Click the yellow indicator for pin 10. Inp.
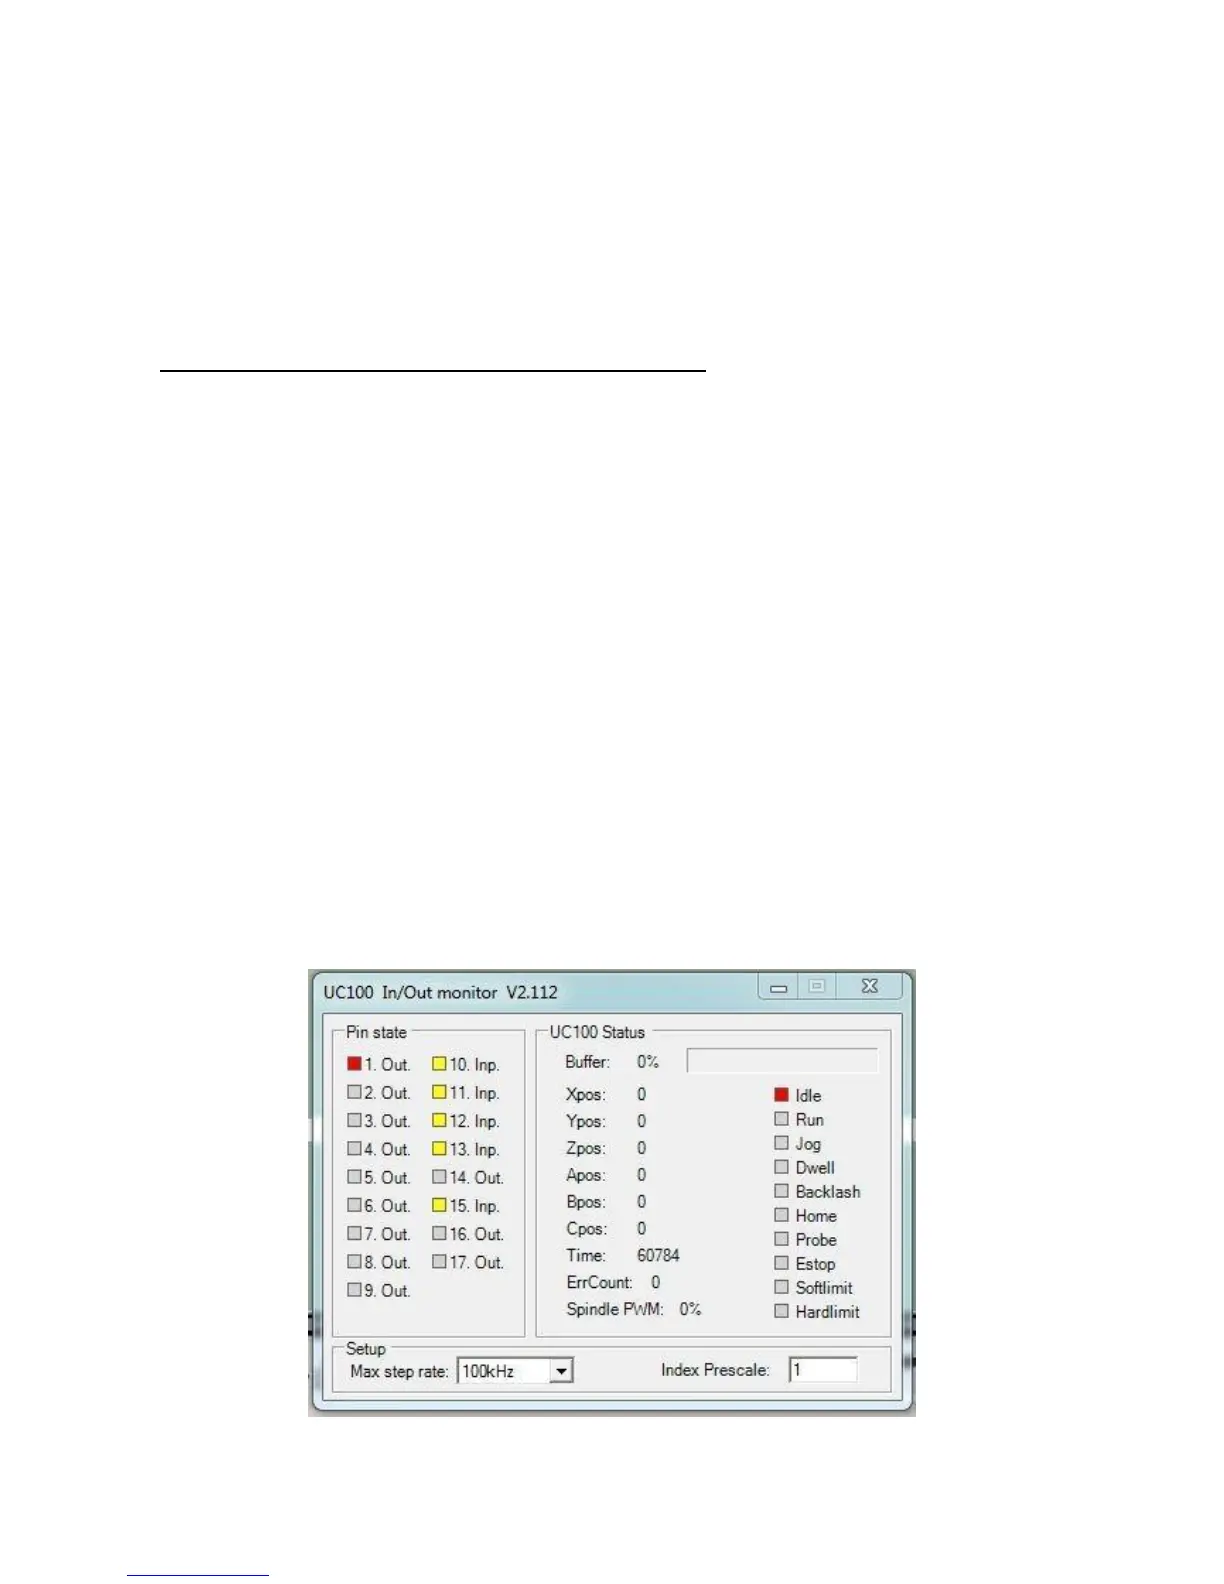Viewport: 1224px width, 1584px height. (x=439, y=1063)
